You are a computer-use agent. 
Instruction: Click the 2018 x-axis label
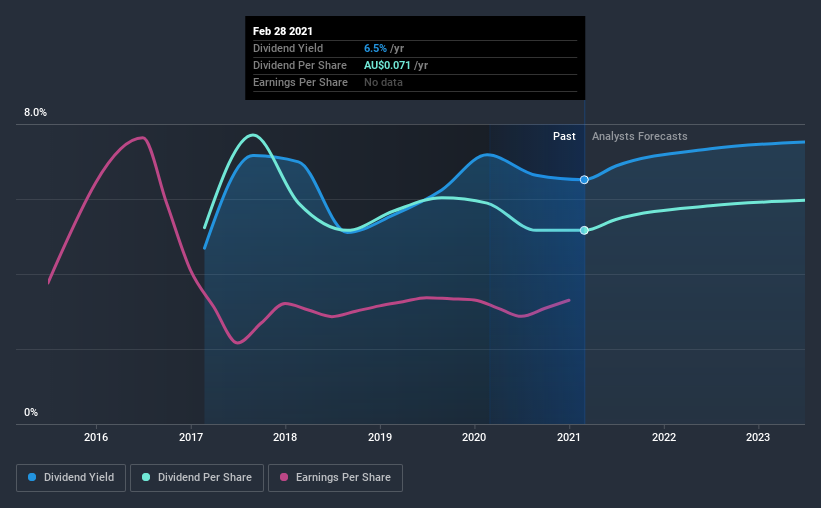tap(285, 437)
